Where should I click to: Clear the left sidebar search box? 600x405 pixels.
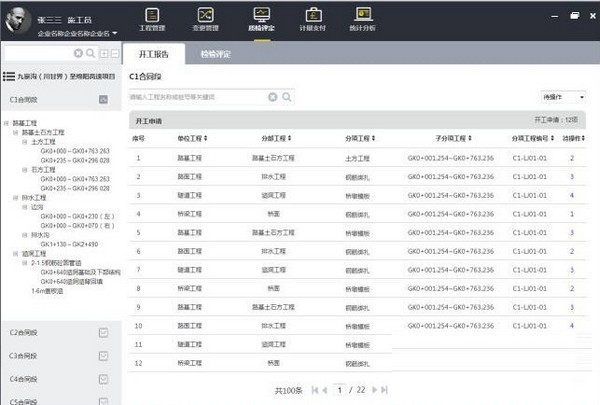pyautogui.click(x=79, y=52)
